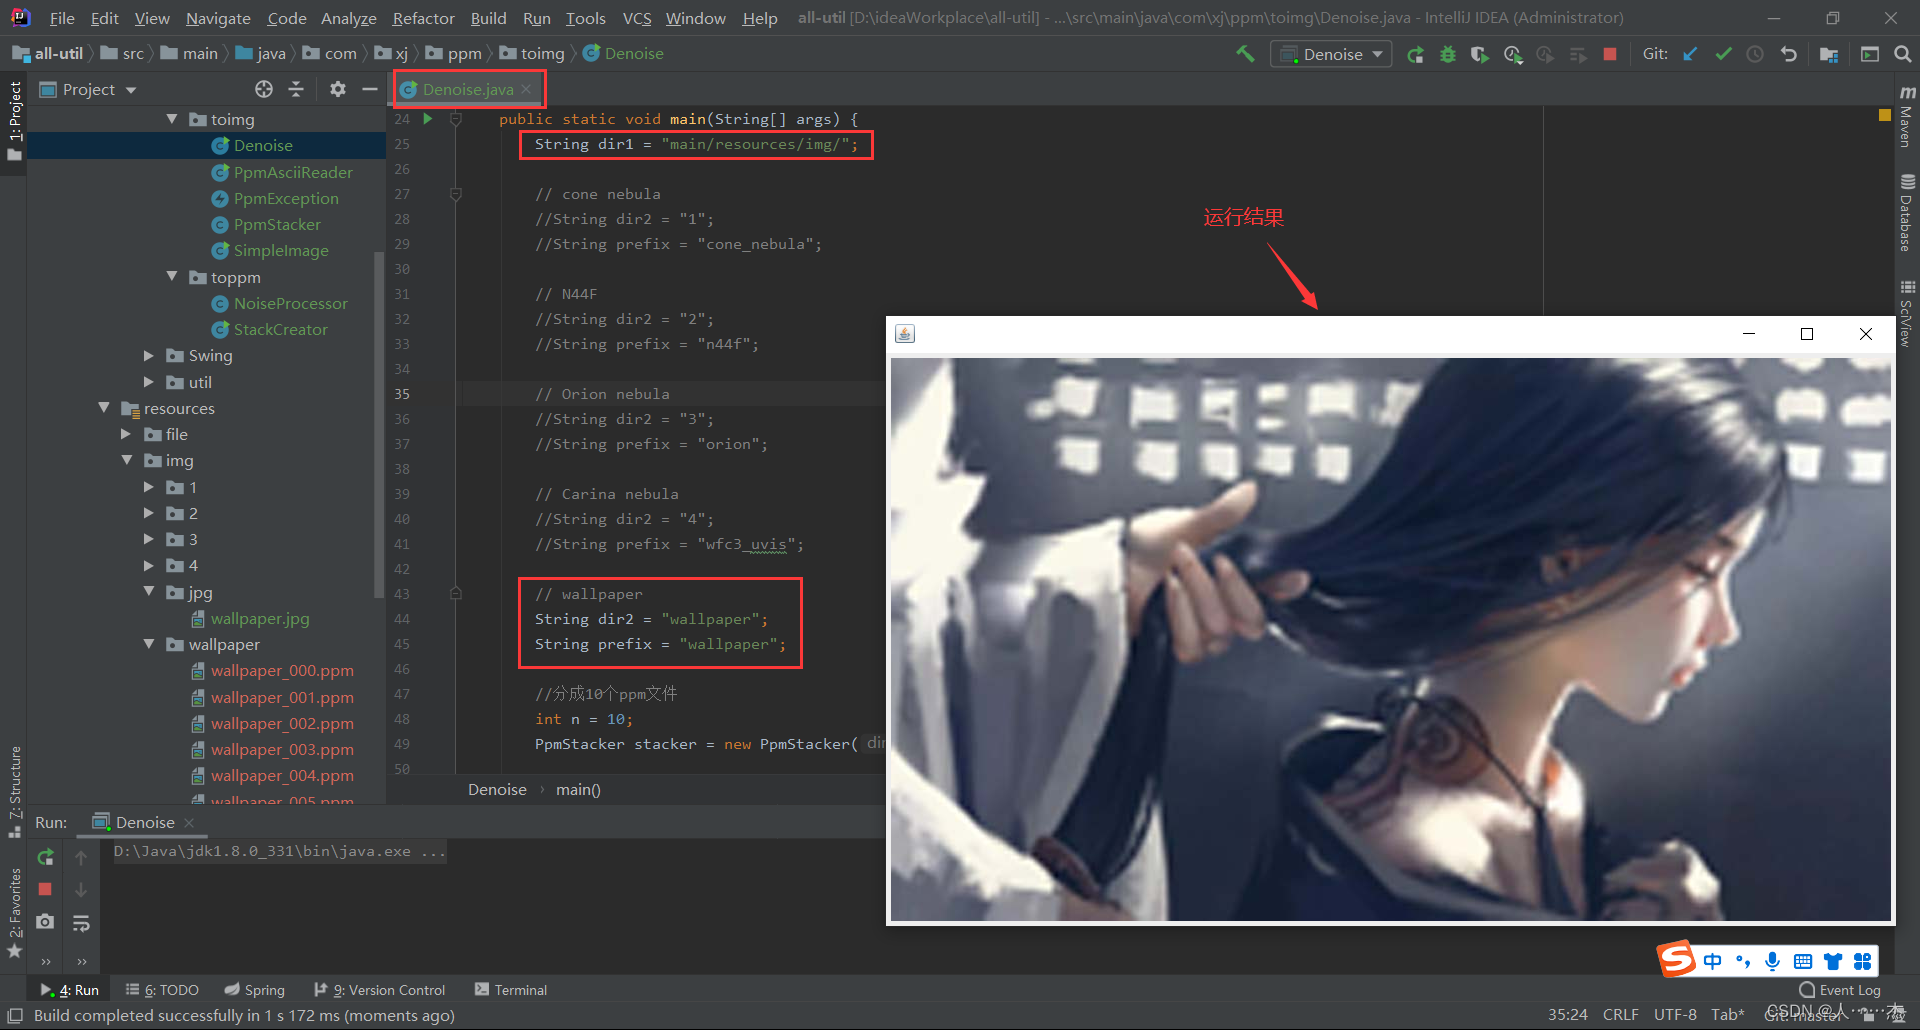1920x1030 pixels.
Task: Collapse all in Project panel
Action: point(296,89)
